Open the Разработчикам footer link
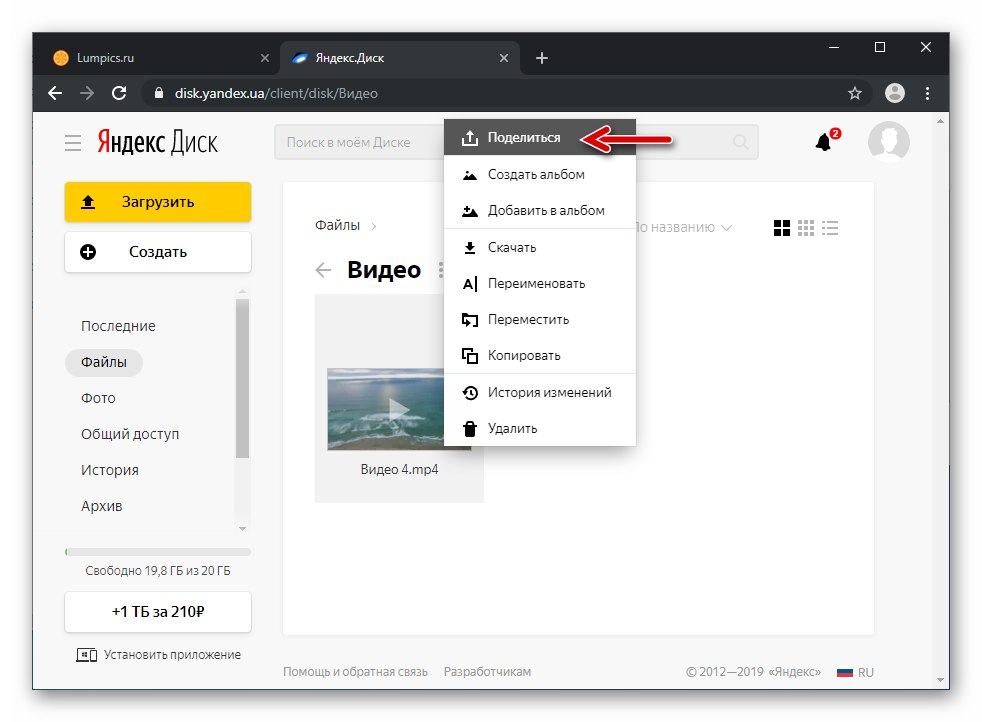This screenshot has width=982, height=722. pyautogui.click(x=487, y=672)
